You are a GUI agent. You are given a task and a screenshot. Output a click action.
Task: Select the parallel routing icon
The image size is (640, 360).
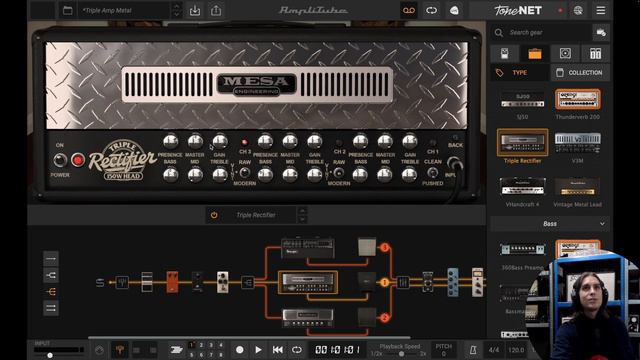pos(51,308)
